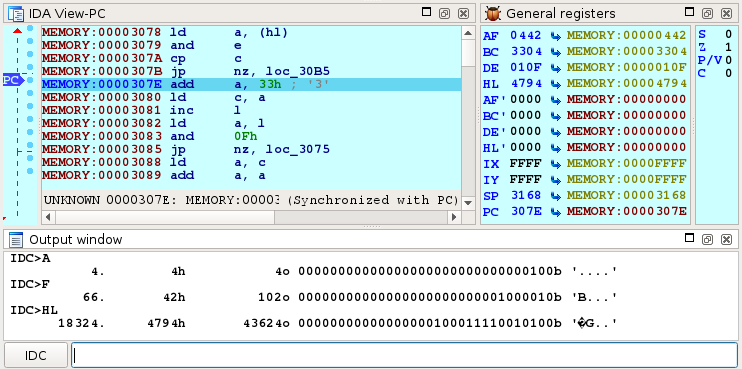Select the highlighted line add a, 33h
Screen dimensions: 742x369
(x=251, y=85)
